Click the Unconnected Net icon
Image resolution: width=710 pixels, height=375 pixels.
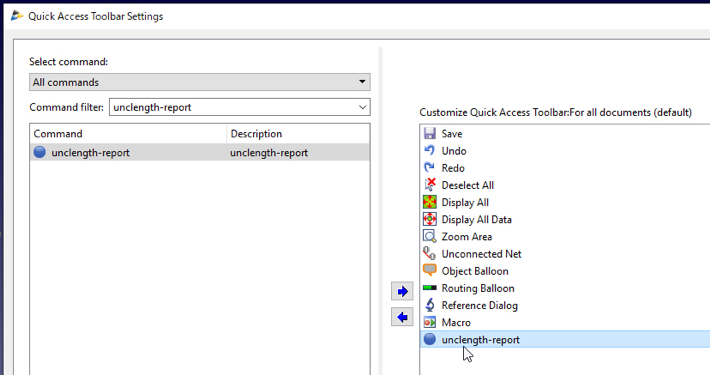coord(430,254)
